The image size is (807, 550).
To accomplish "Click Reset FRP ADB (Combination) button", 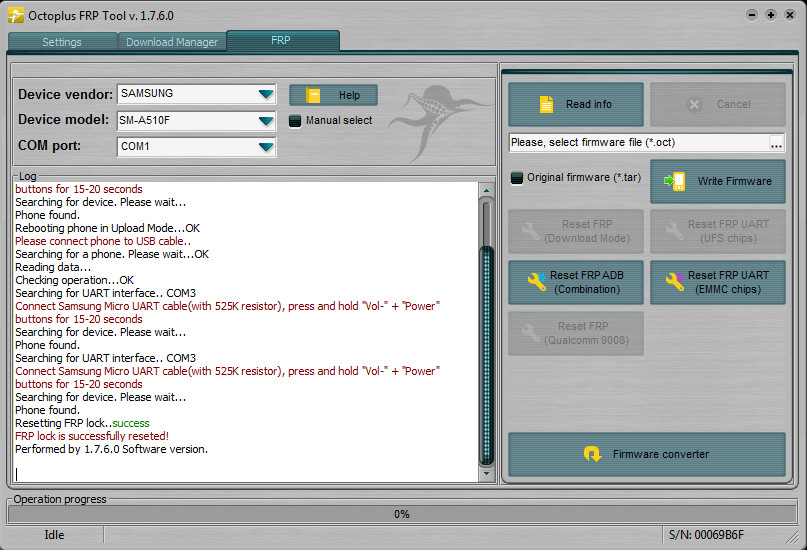I will [575, 282].
